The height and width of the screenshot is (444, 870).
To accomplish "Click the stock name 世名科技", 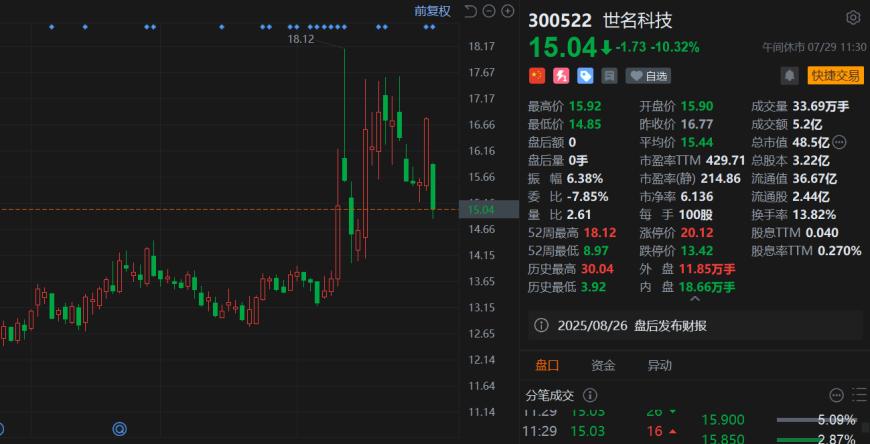I will [638, 20].
